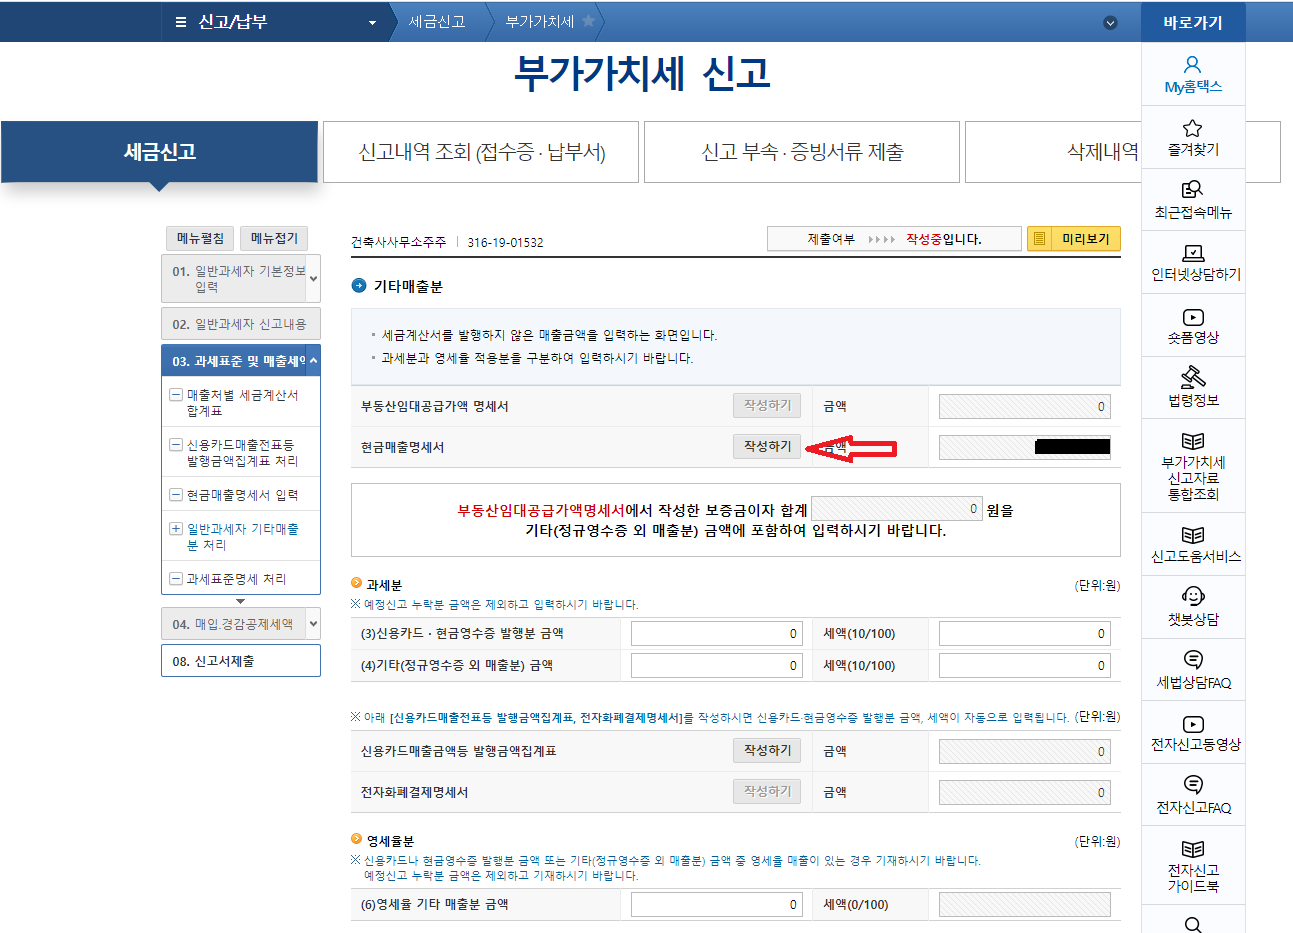1293x933 pixels.
Task: Open 전자신고FAQ icon
Action: click(x=1193, y=785)
